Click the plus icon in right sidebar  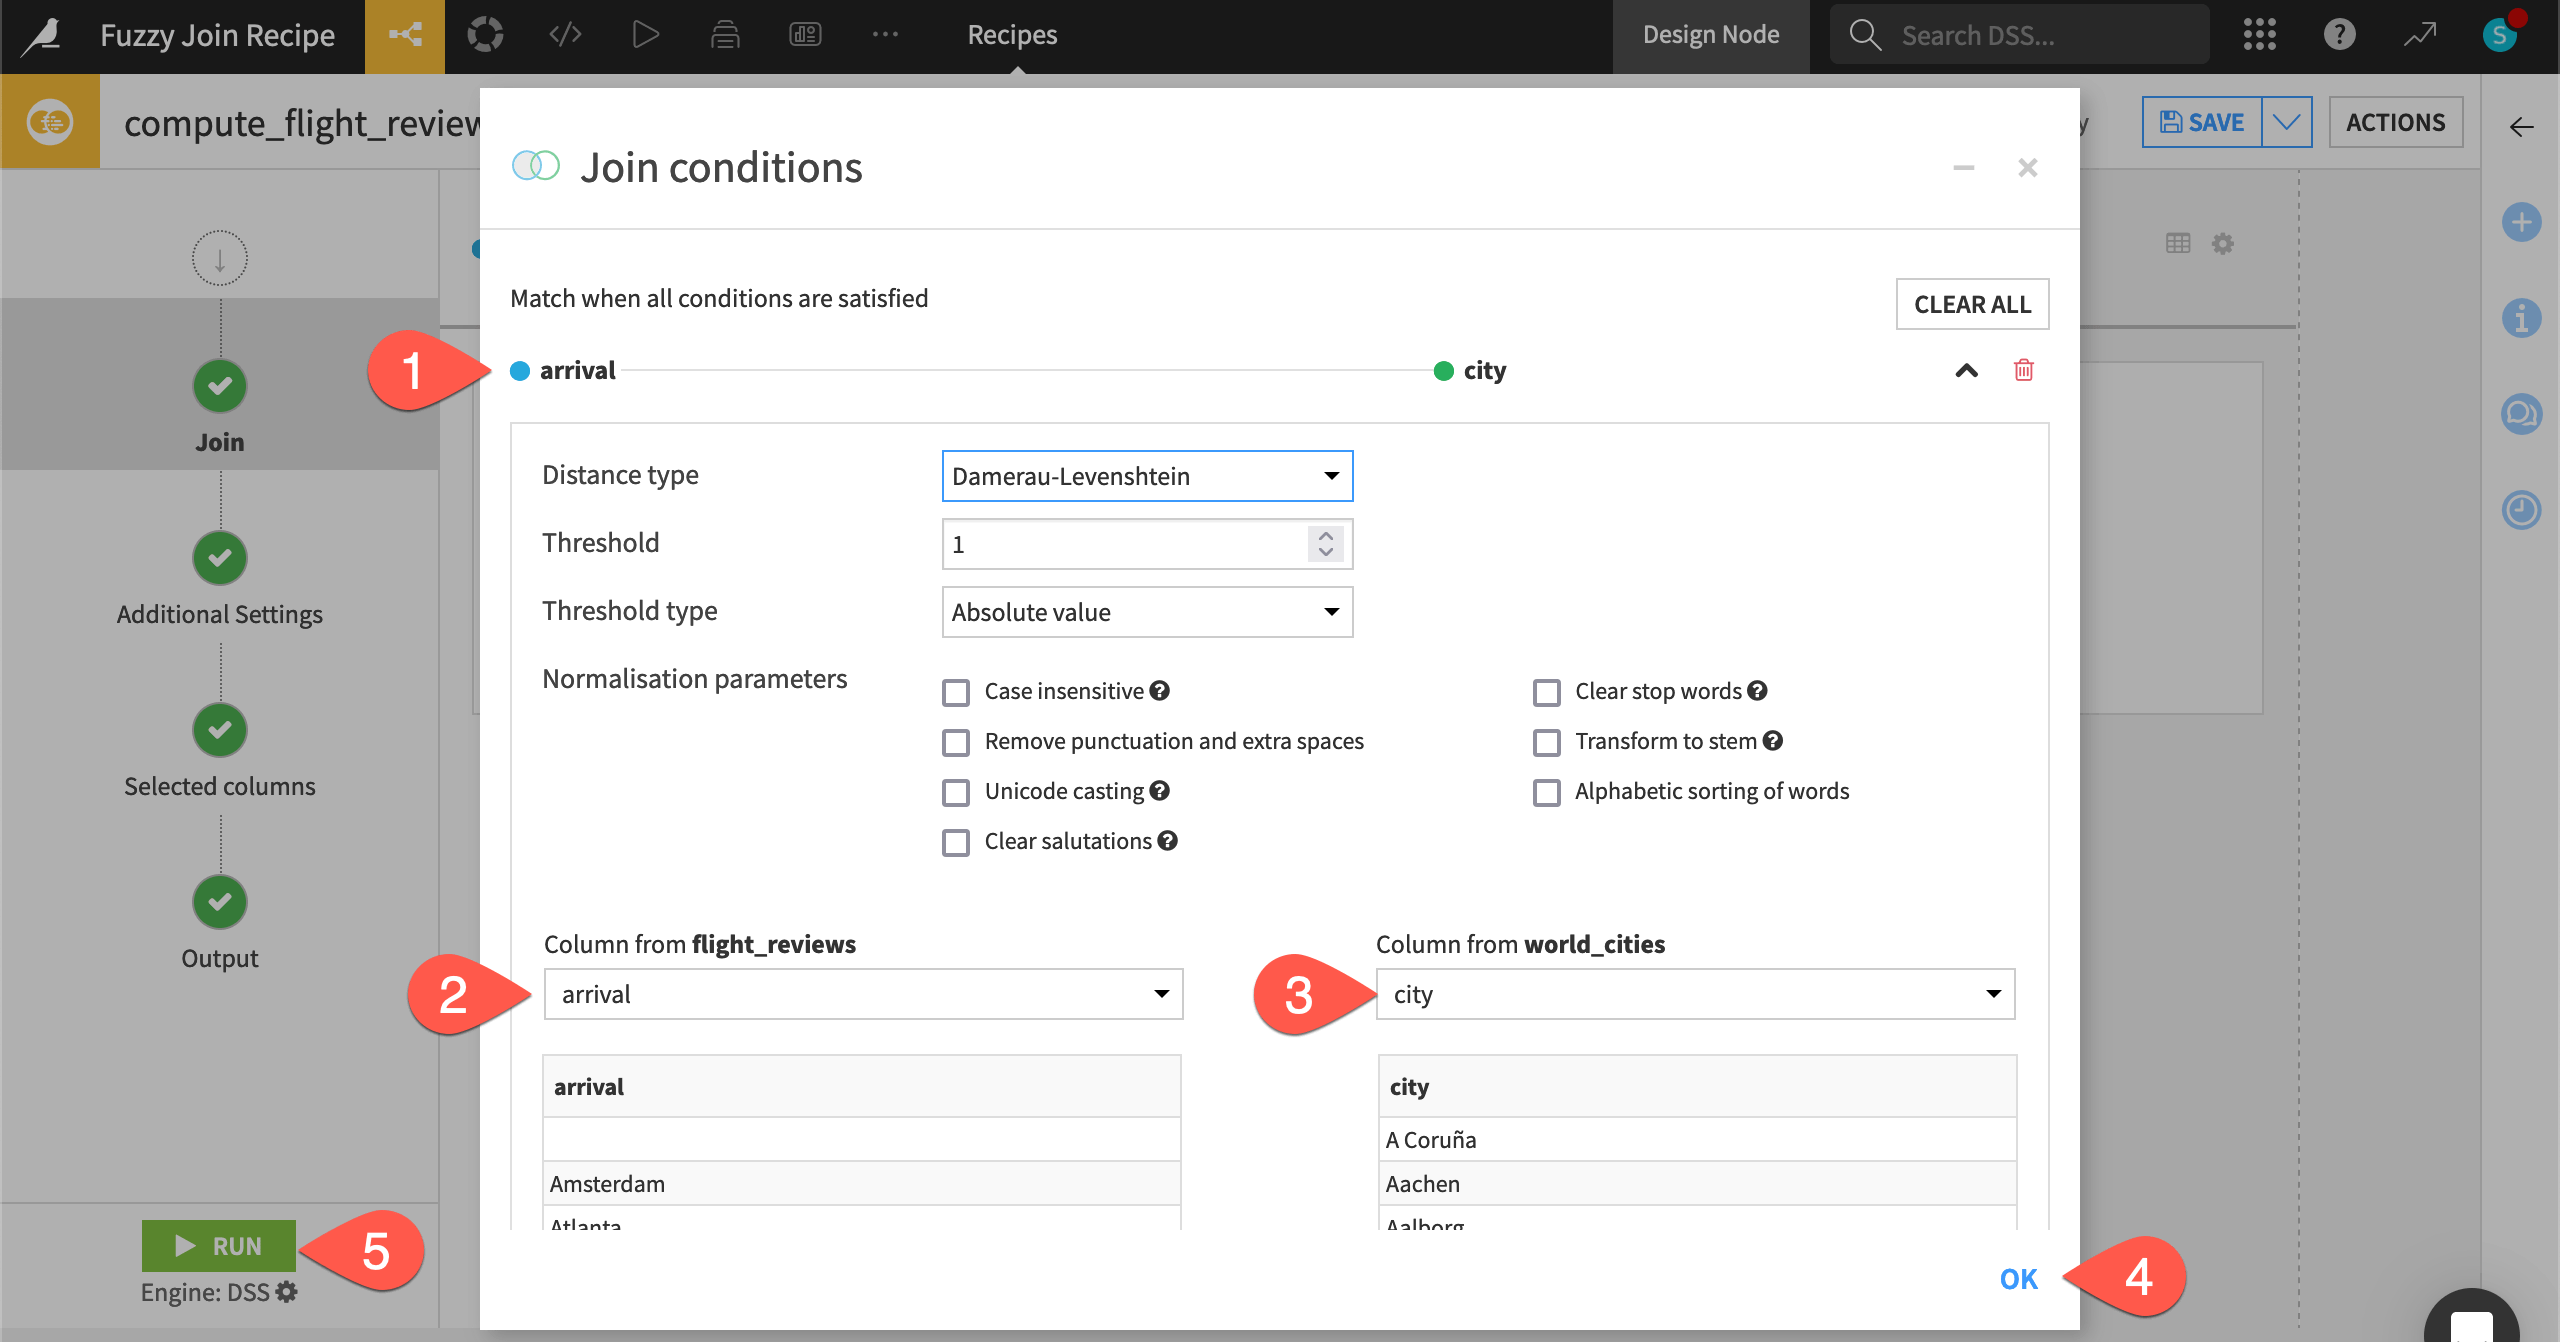pyautogui.click(x=2521, y=222)
